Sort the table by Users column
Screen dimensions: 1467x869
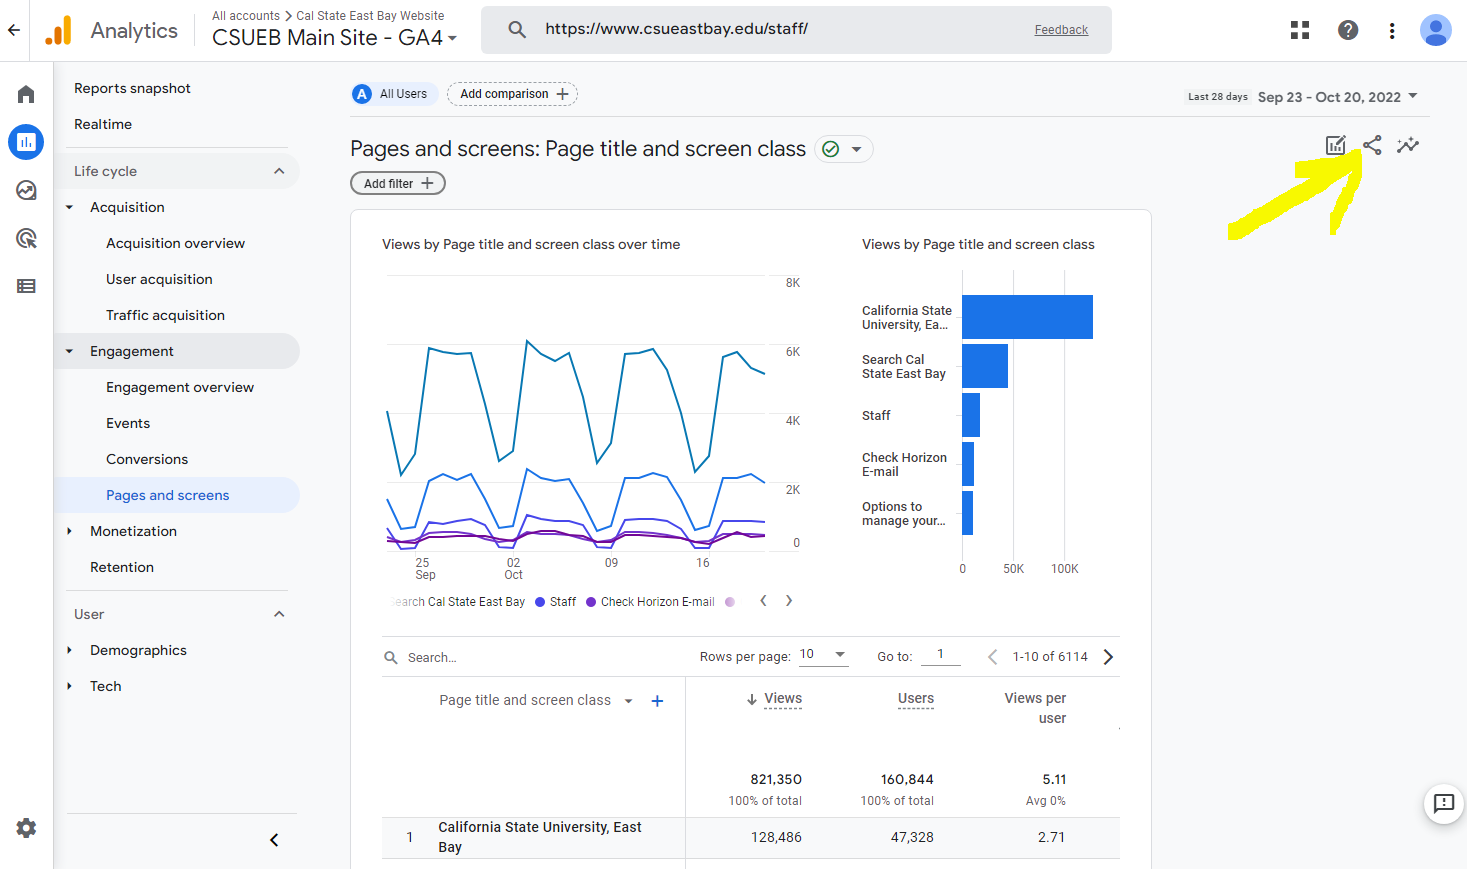click(x=915, y=699)
